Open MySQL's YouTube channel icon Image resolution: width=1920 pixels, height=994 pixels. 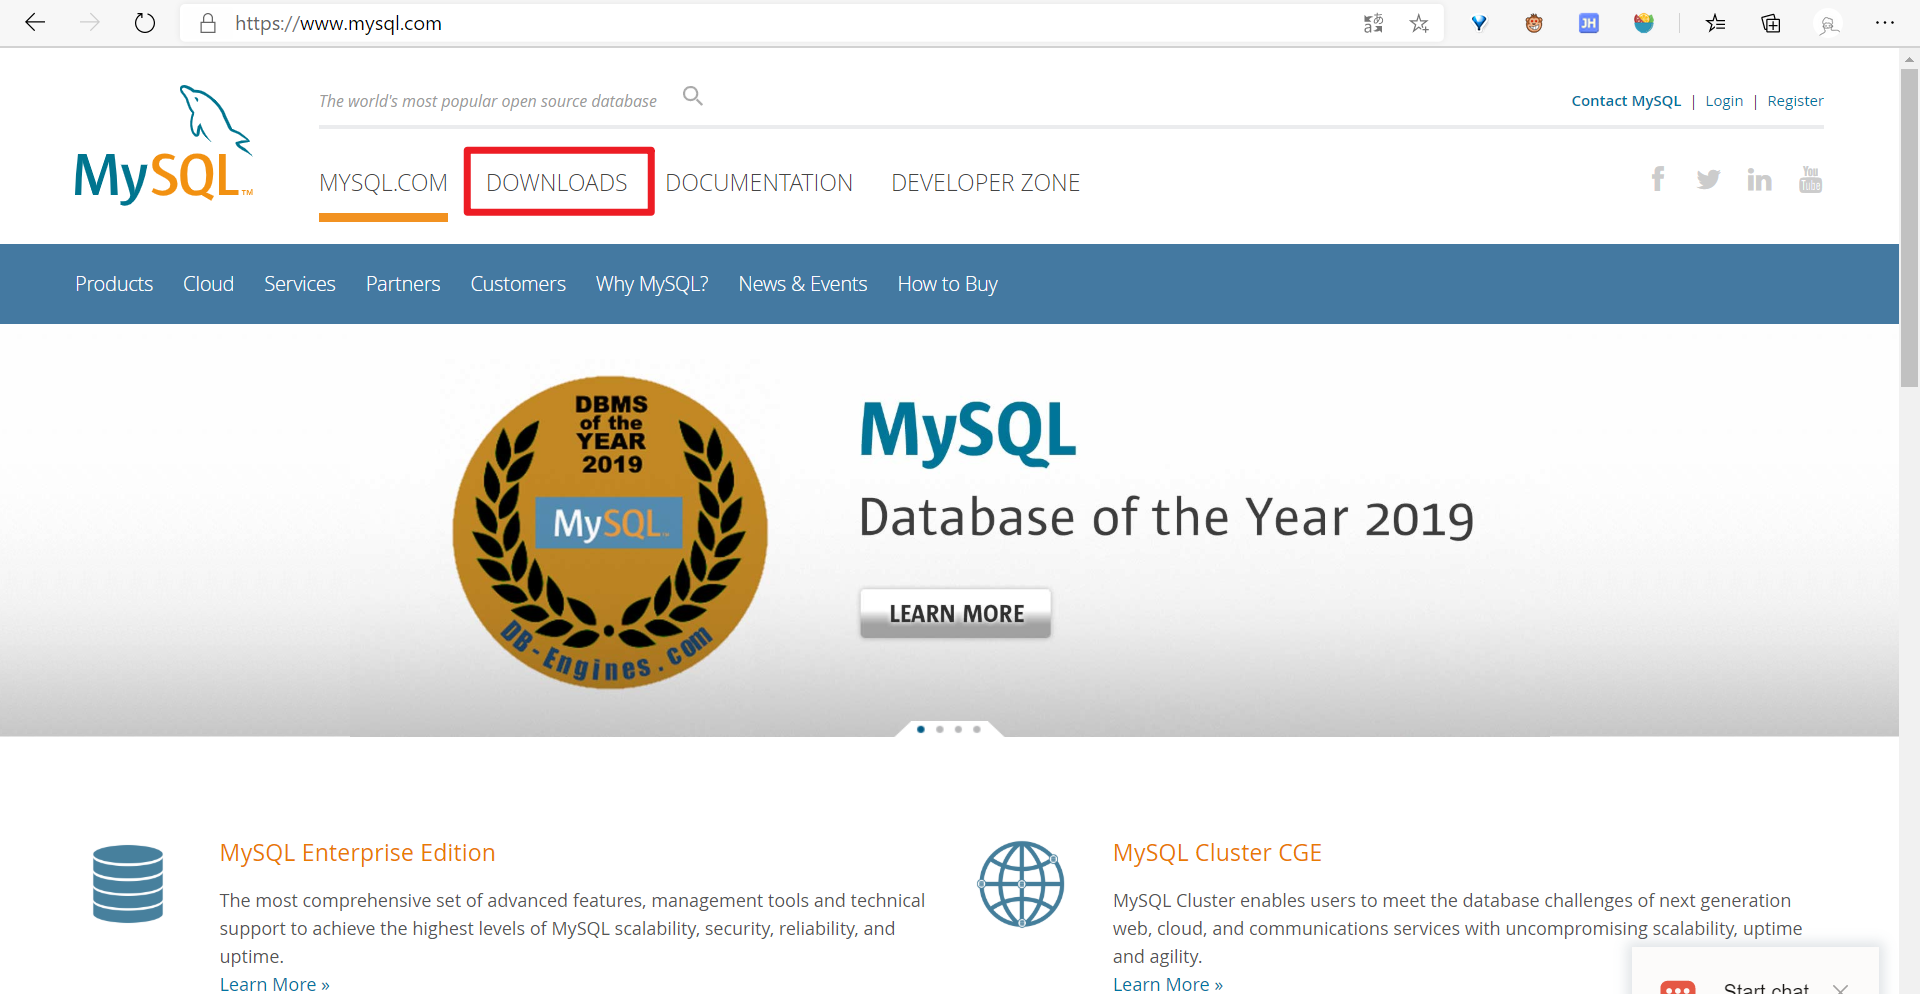point(1810,179)
